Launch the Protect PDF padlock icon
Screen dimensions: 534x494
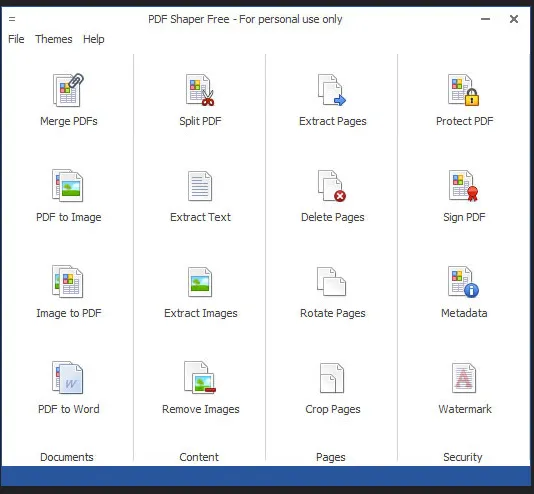[x=464, y=90]
